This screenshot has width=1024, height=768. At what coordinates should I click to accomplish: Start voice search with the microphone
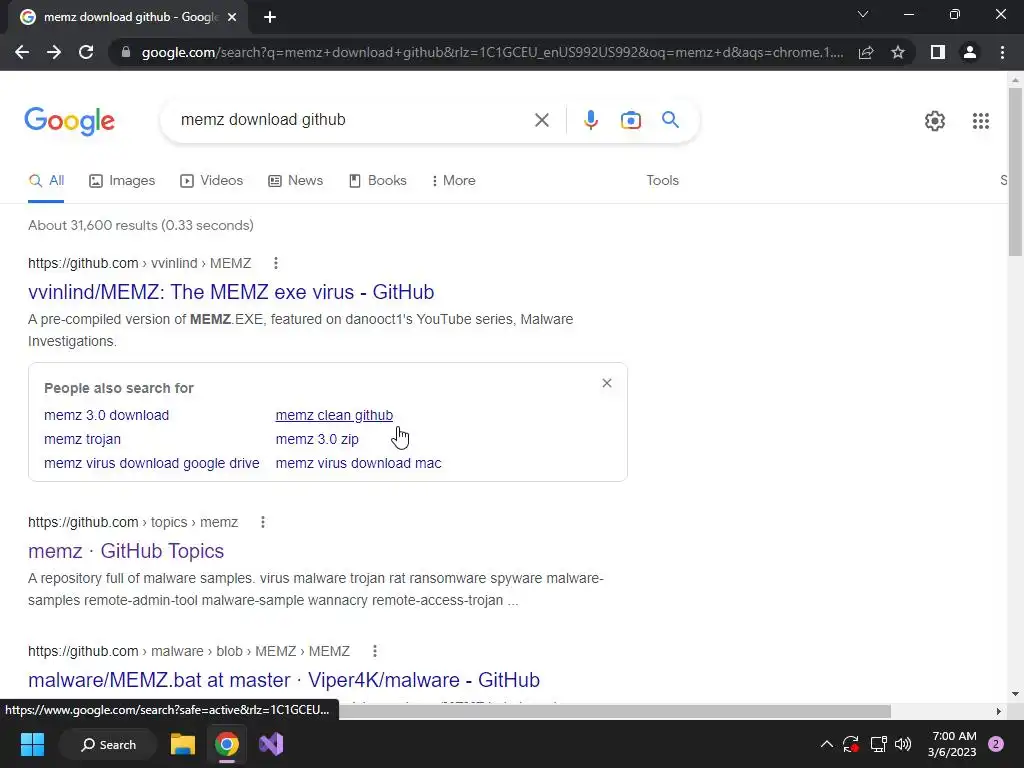590,120
